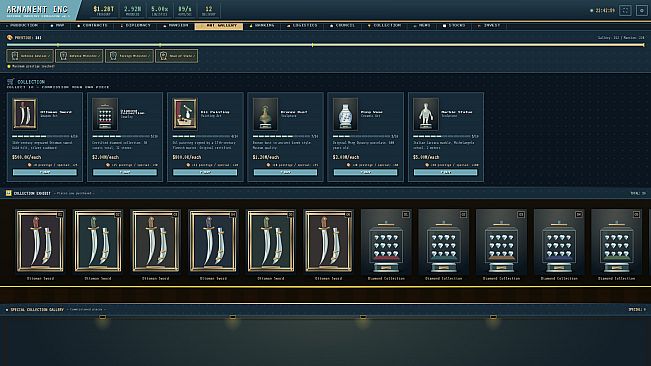Viewport: 651px width, 366px height.
Task: Click the Defense Minister rank badge
Action: click(x=79, y=56)
